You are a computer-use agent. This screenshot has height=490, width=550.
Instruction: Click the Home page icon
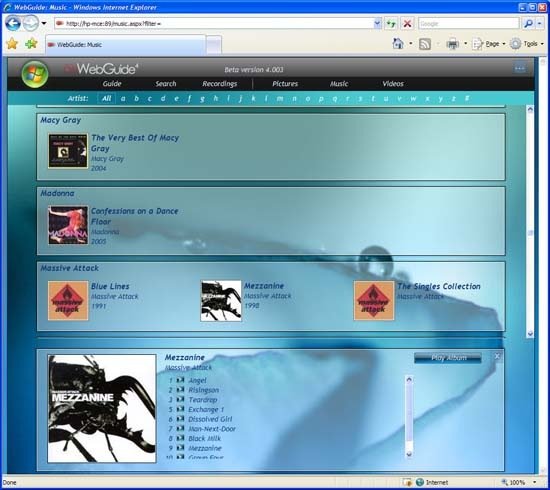398,43
